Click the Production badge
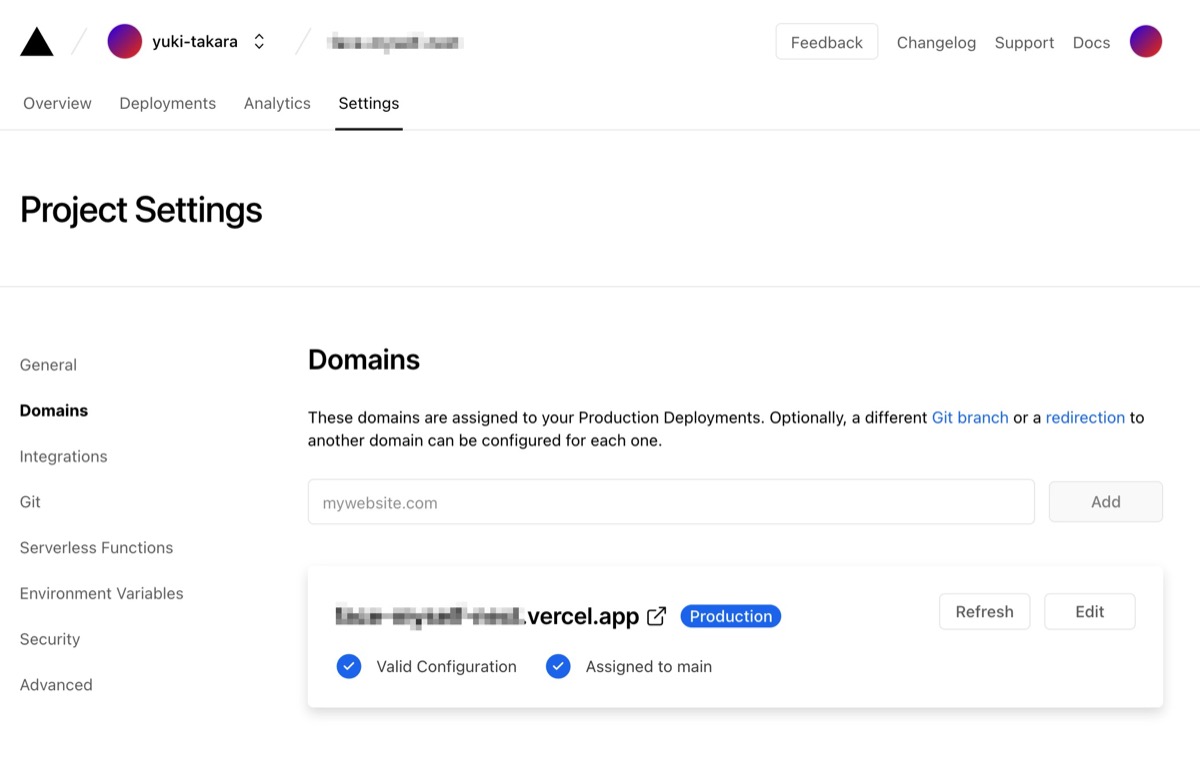This screenshot has height=766, width=1200. 730,616
